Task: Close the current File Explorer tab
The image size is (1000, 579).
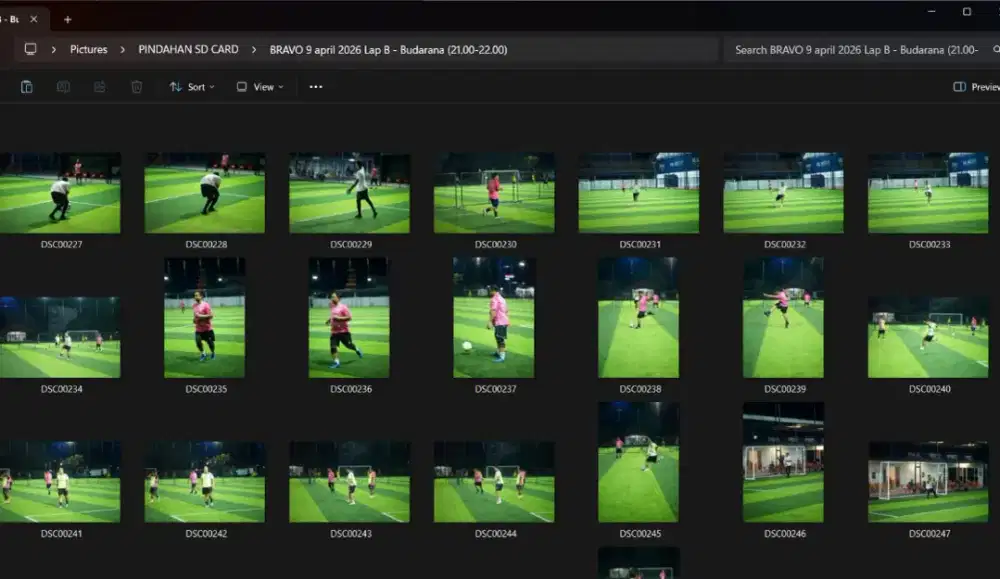Action: coord(35,19)
